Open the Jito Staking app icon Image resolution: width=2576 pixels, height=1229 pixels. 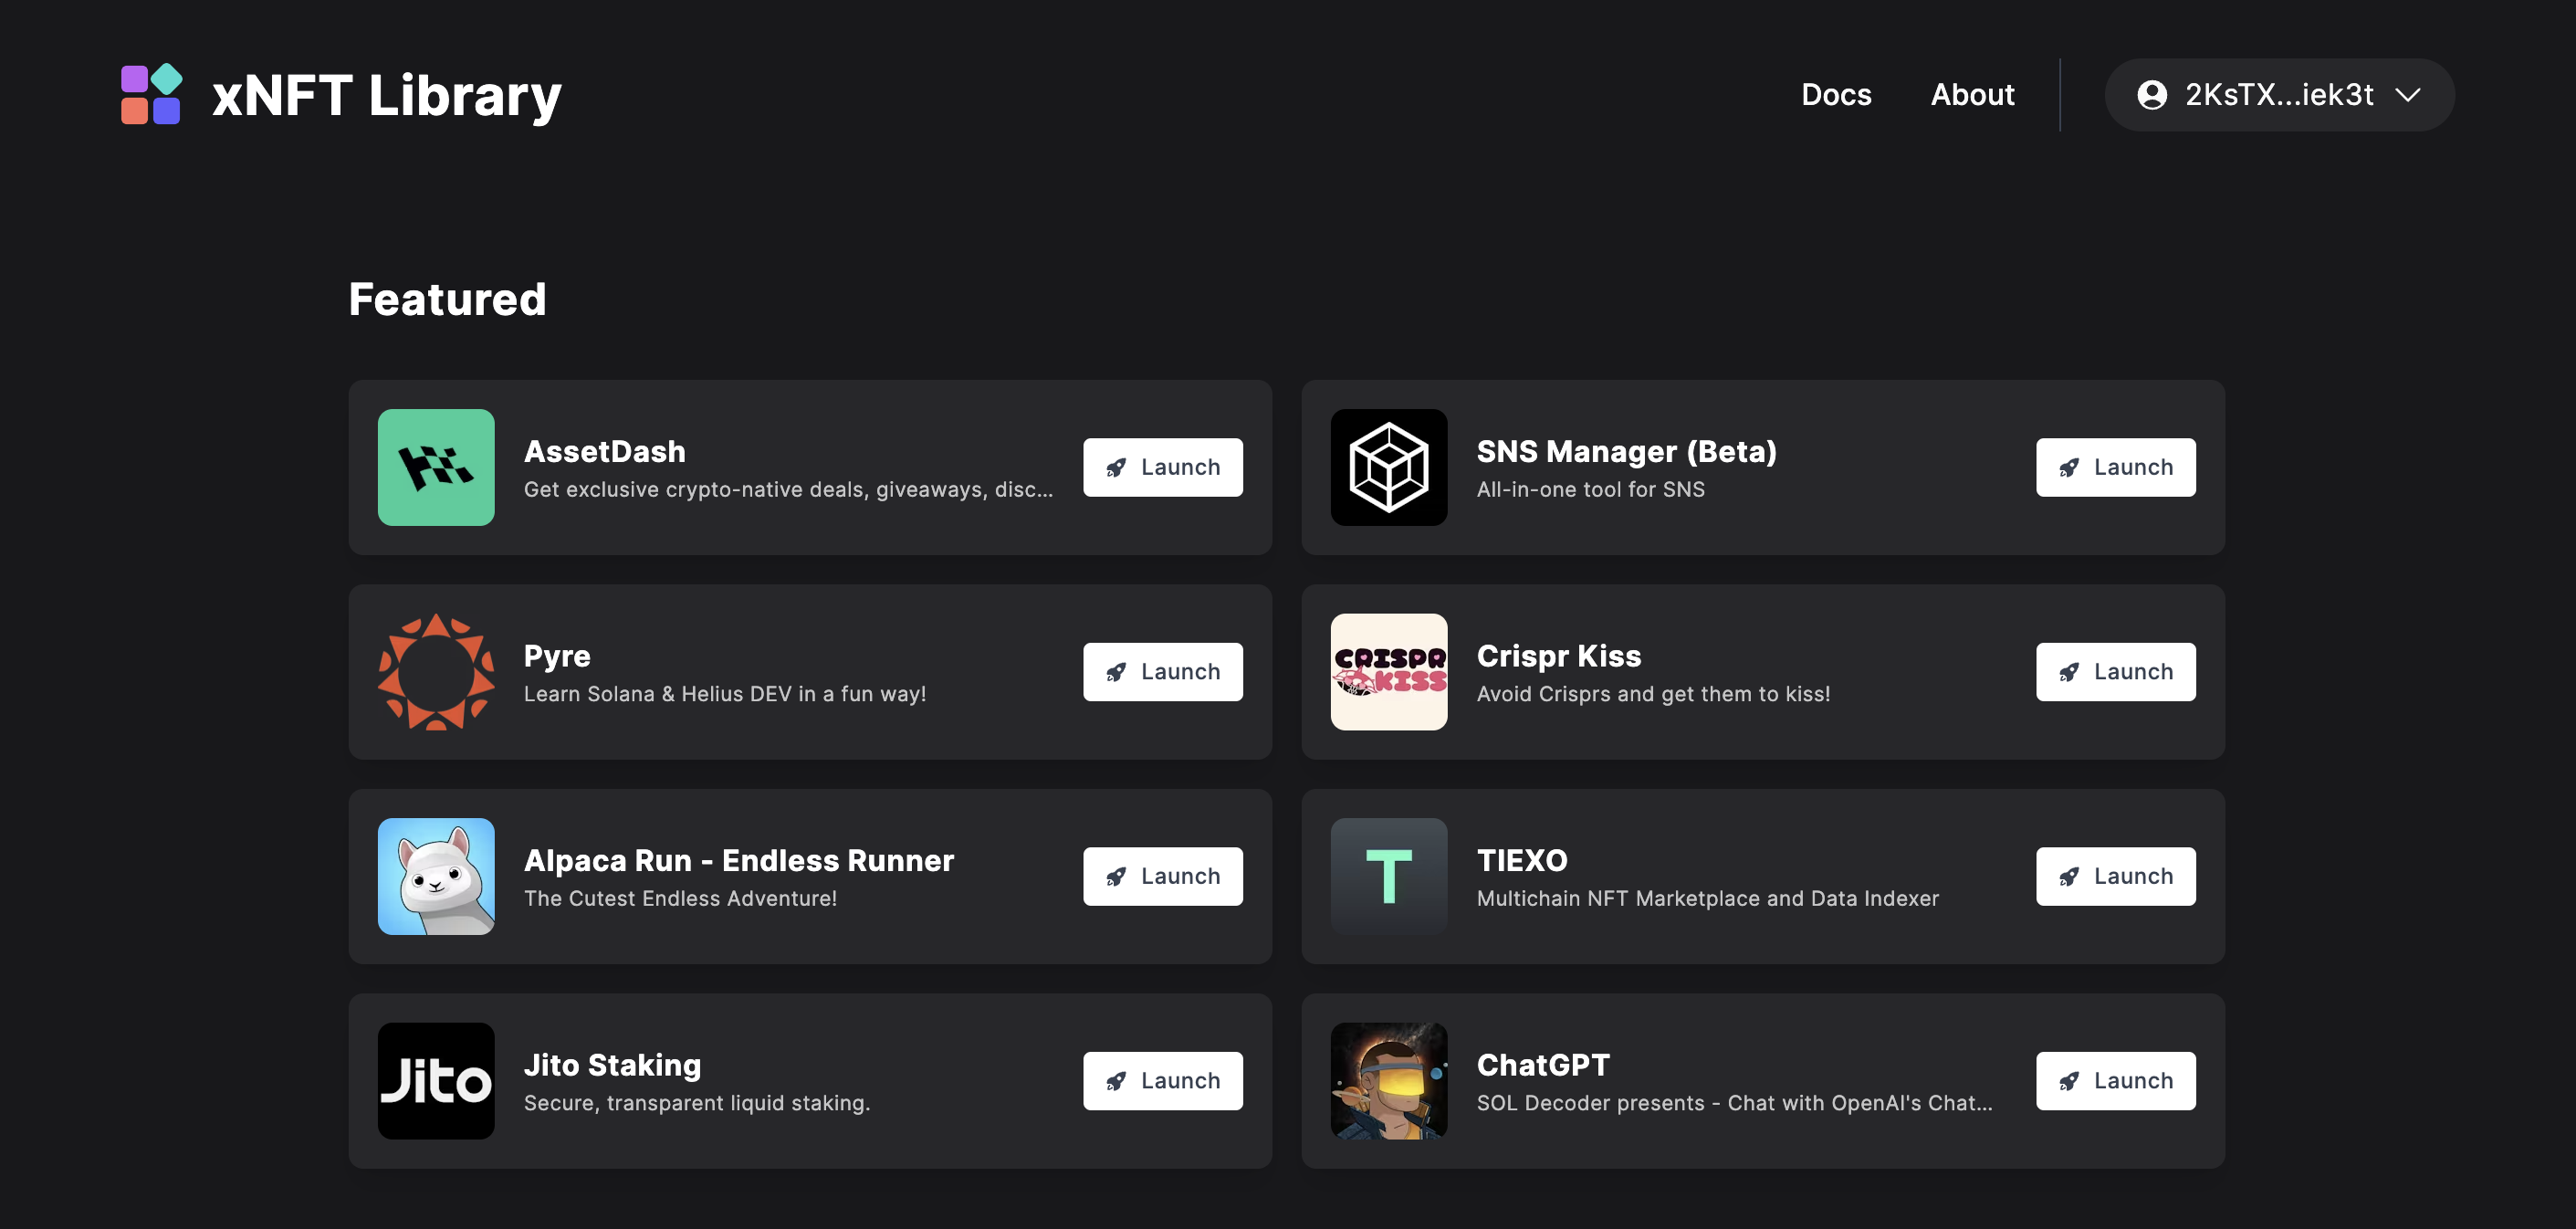[436, 1080]
